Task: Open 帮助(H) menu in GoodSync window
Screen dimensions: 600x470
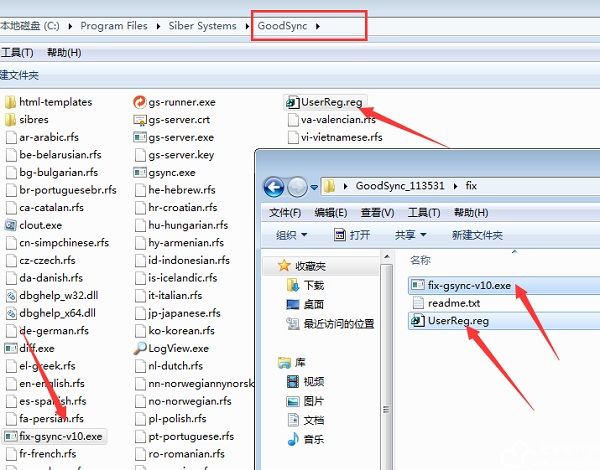Action: click(x=64, y=52)
